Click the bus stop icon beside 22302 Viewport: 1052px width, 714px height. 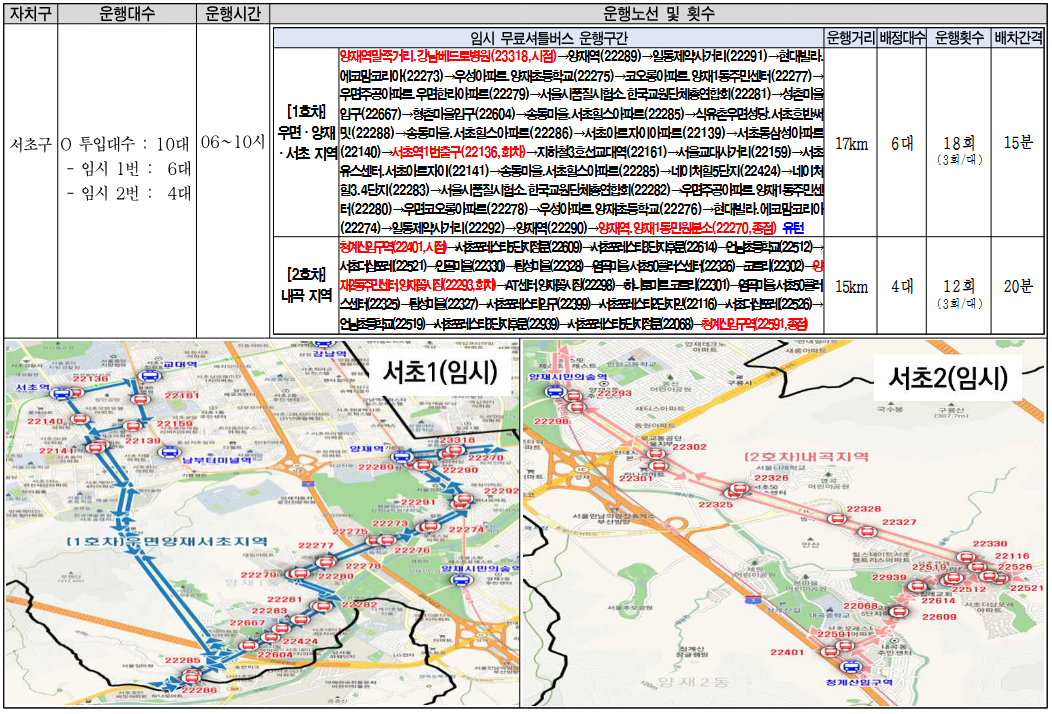click(x=655, y=454)
